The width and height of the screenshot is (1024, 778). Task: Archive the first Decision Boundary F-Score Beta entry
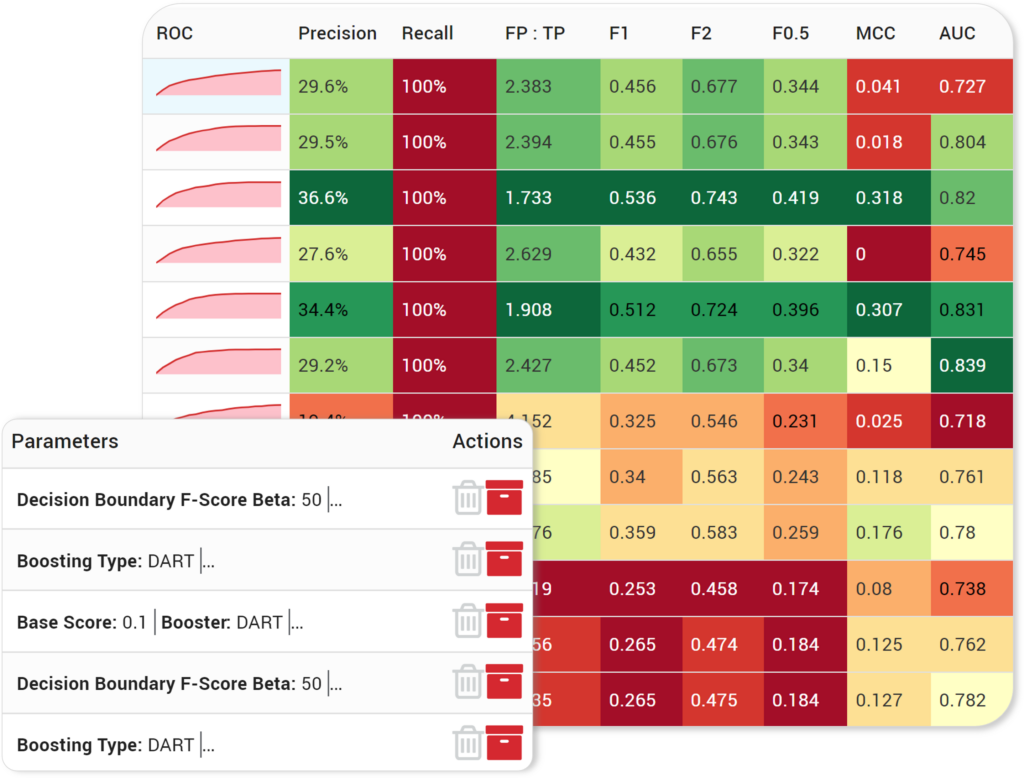505,498
